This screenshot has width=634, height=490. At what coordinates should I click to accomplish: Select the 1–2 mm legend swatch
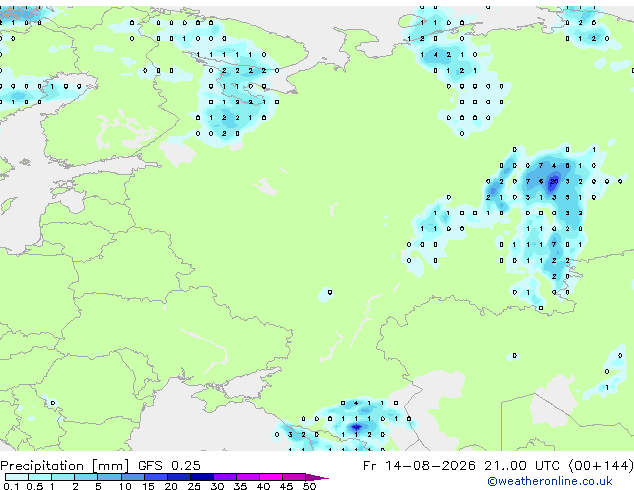coord(63,477)
